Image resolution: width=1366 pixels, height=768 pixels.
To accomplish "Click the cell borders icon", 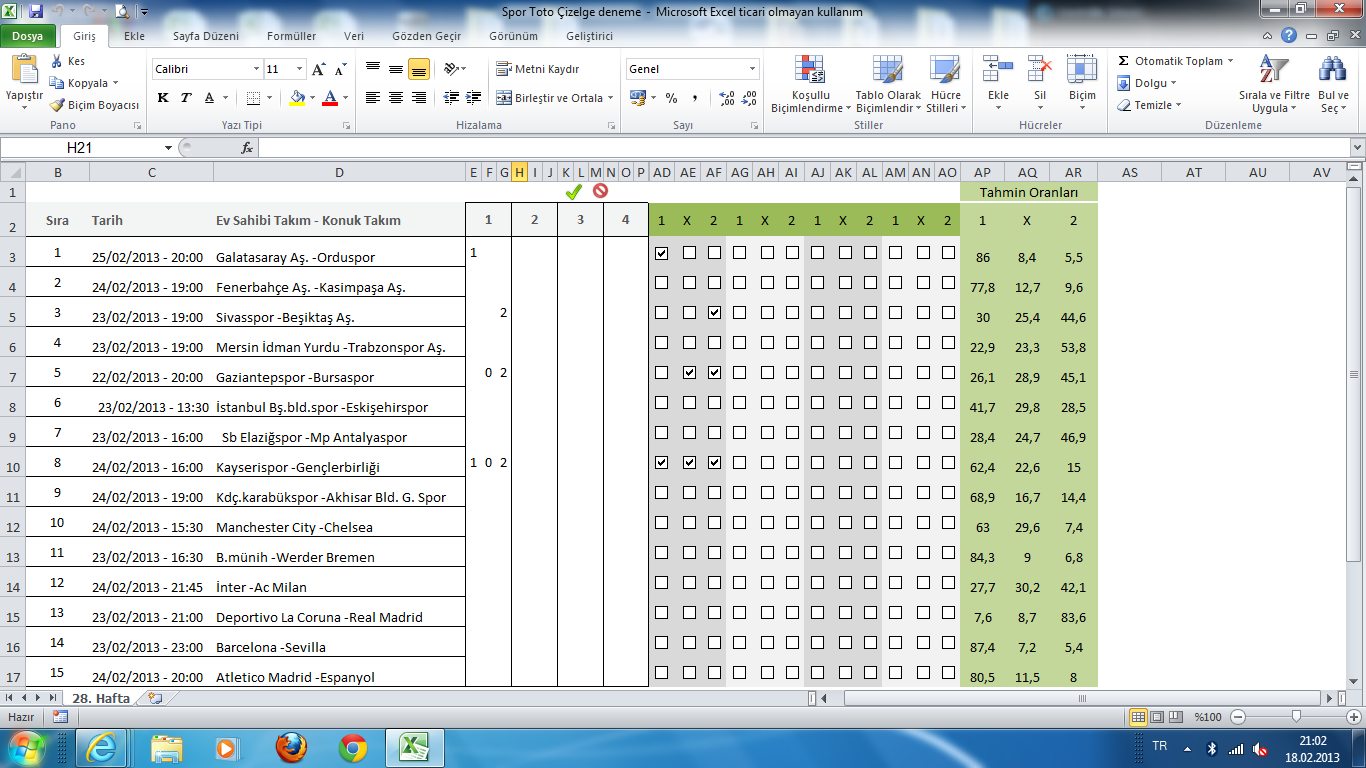I will point(253,98).
